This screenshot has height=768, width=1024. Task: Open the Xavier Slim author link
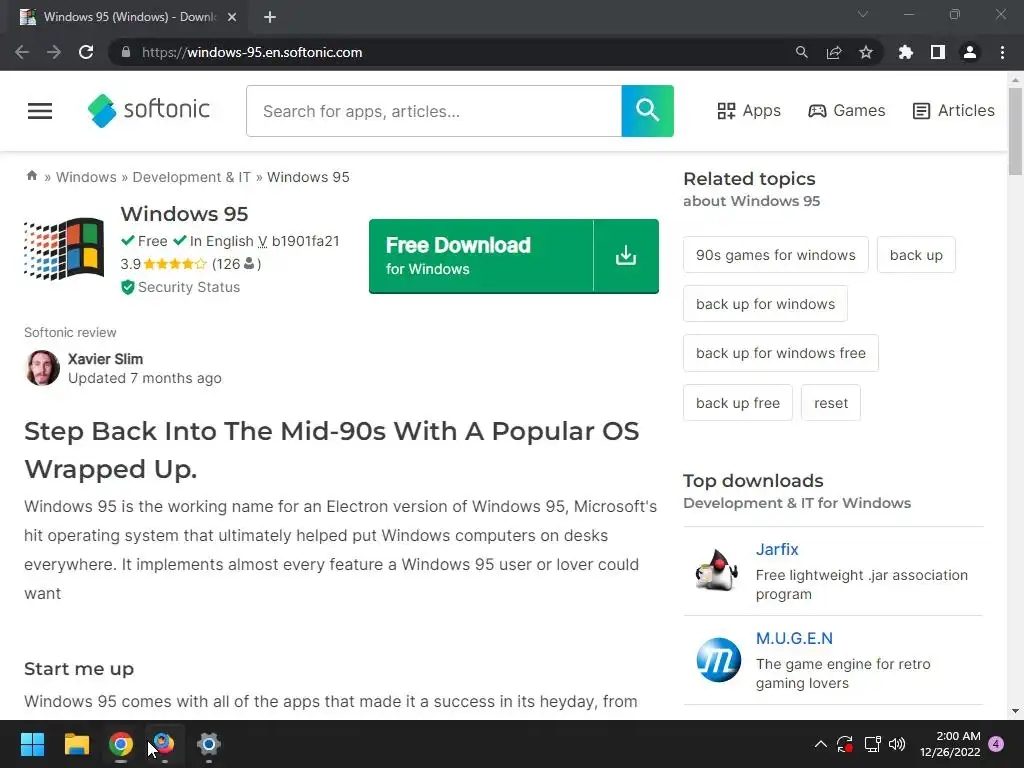point(105,359)
